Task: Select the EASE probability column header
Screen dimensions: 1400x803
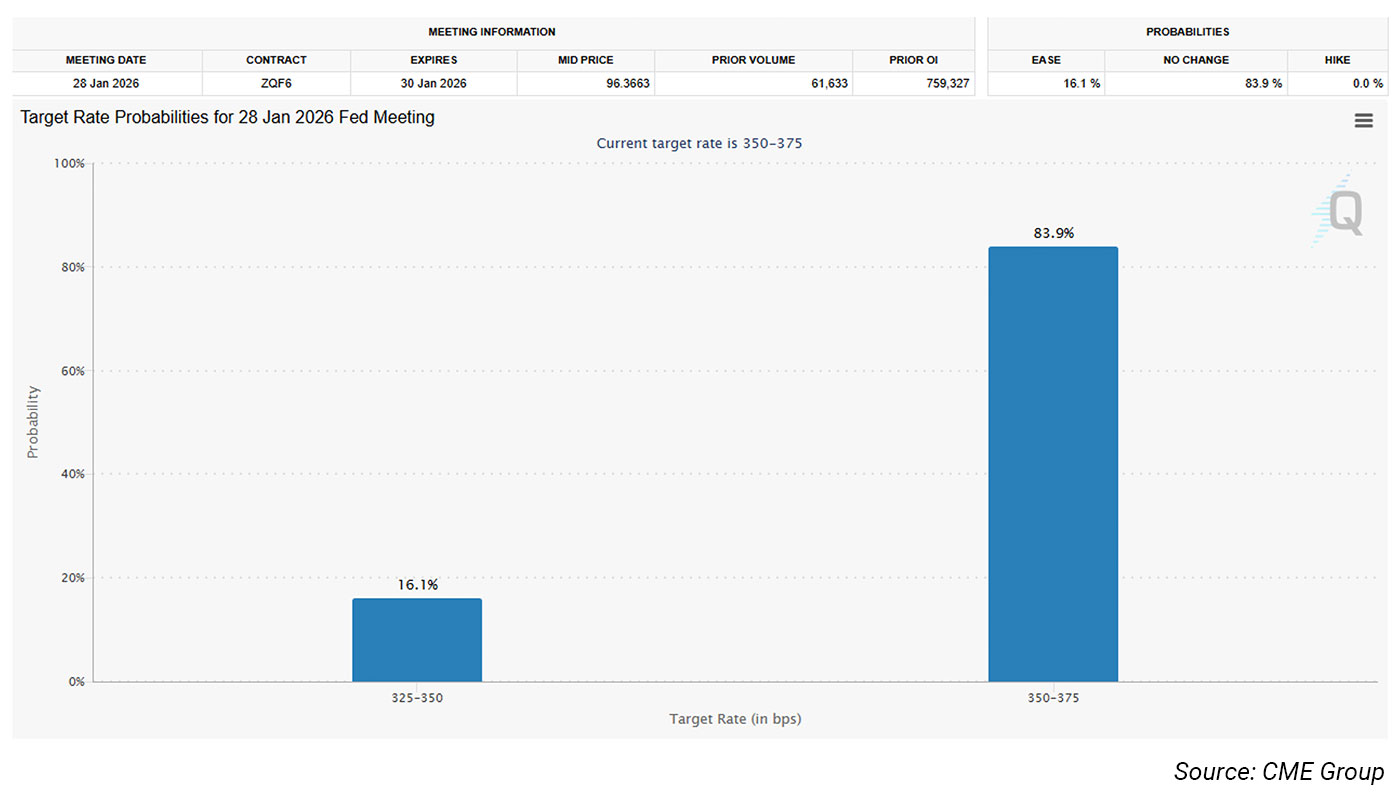Action: coord(1046,60)
